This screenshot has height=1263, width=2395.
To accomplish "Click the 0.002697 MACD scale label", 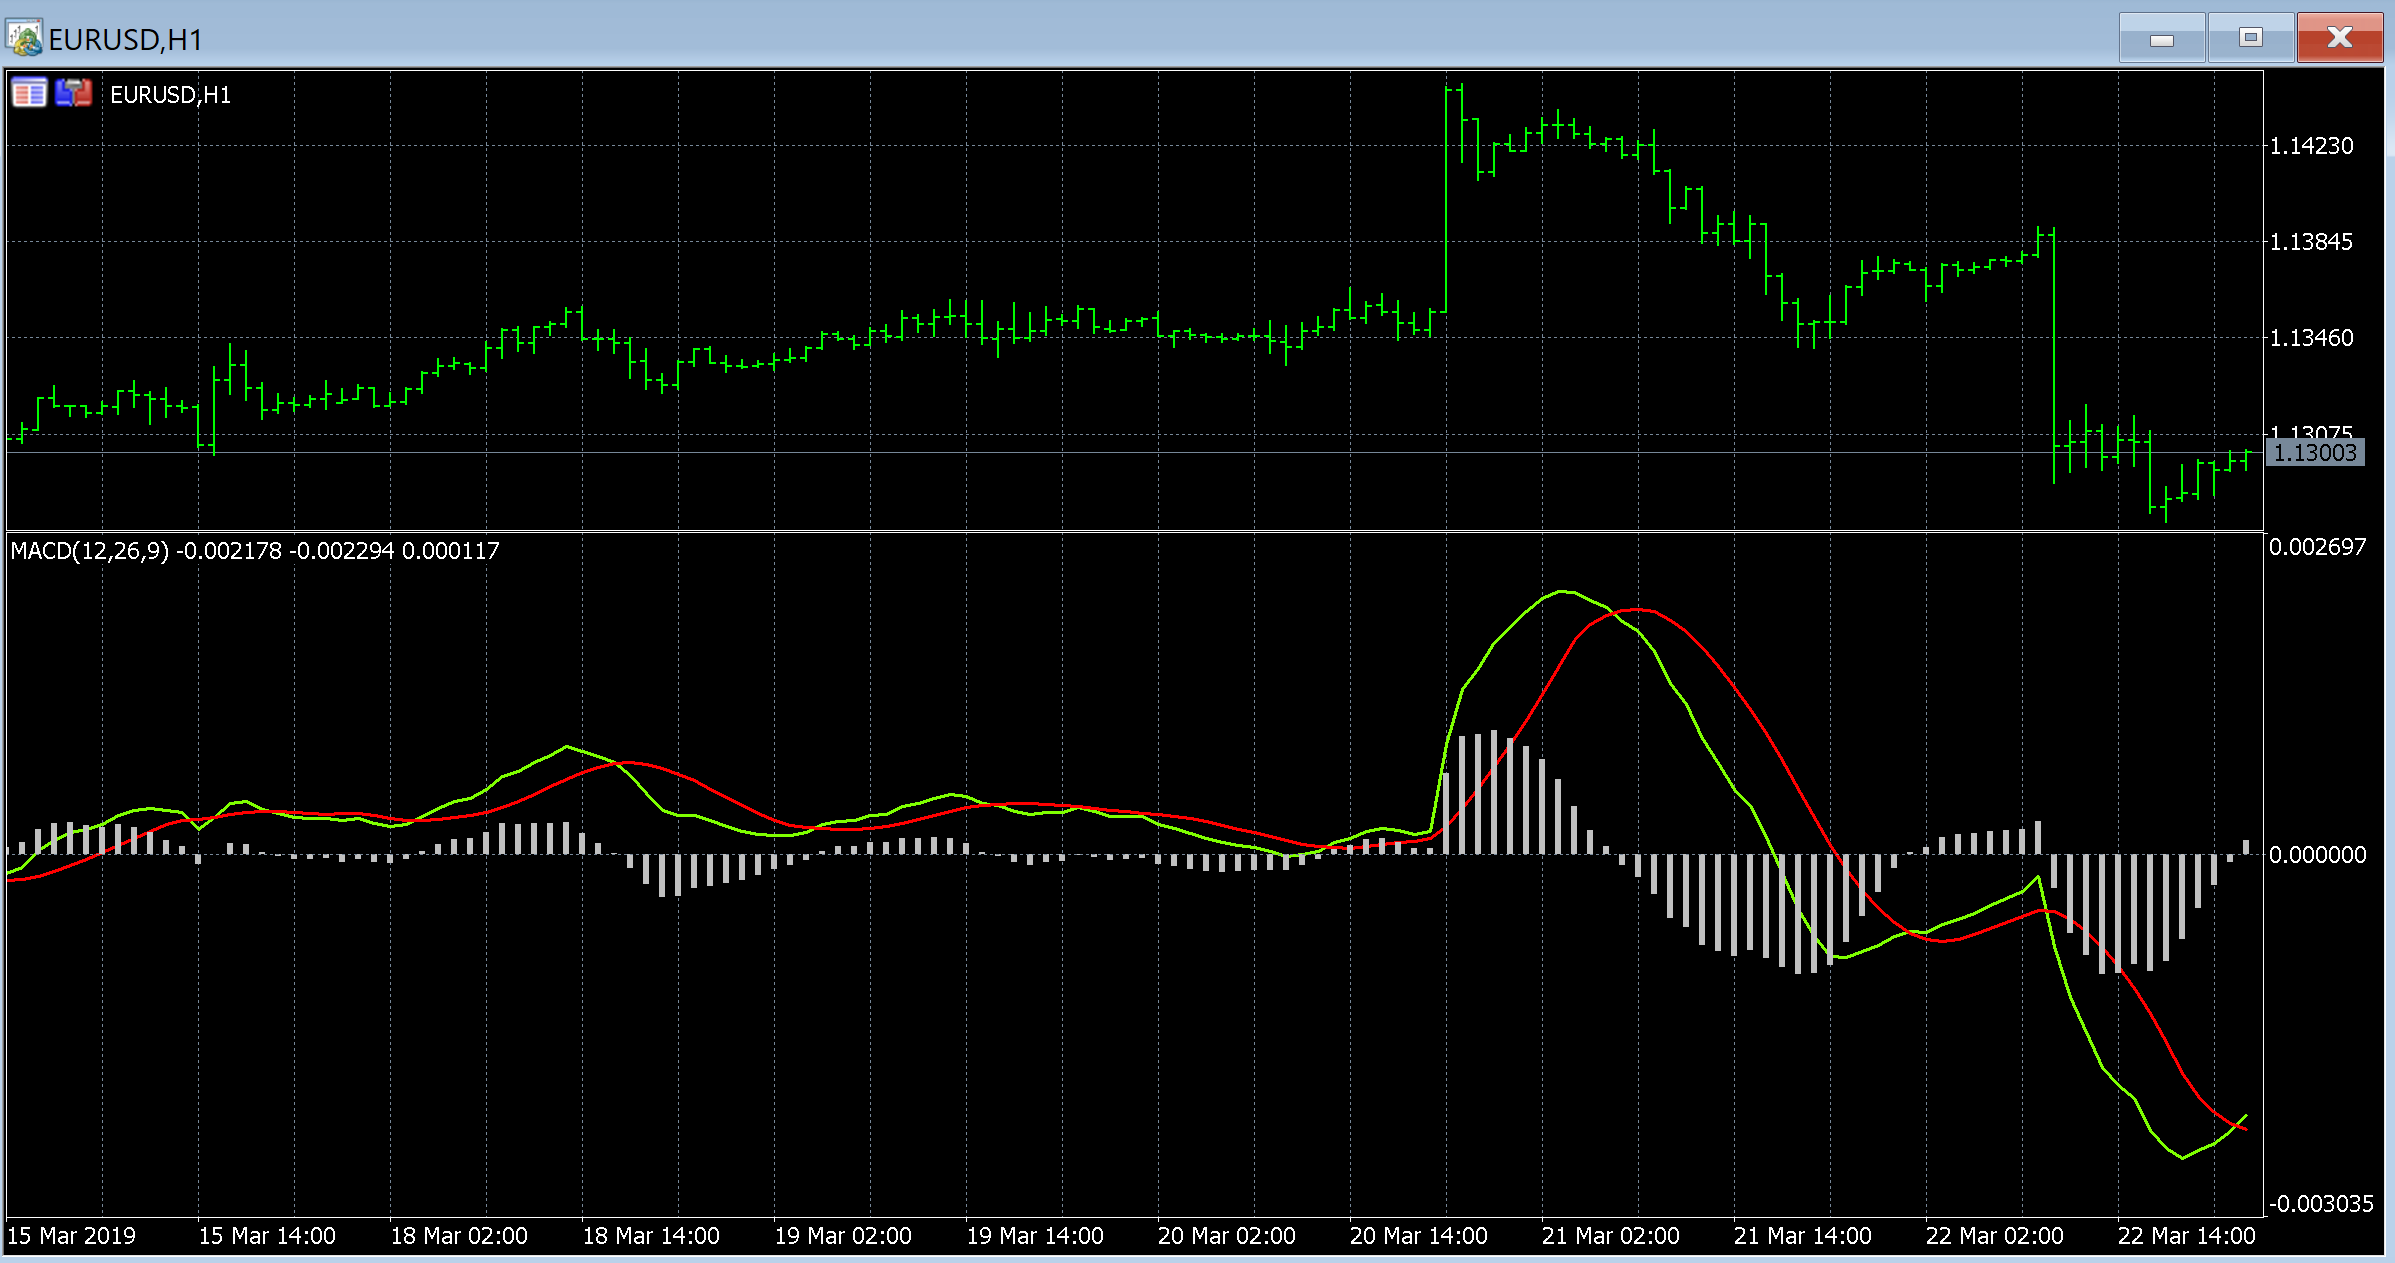I will (x=2317, y=547).
